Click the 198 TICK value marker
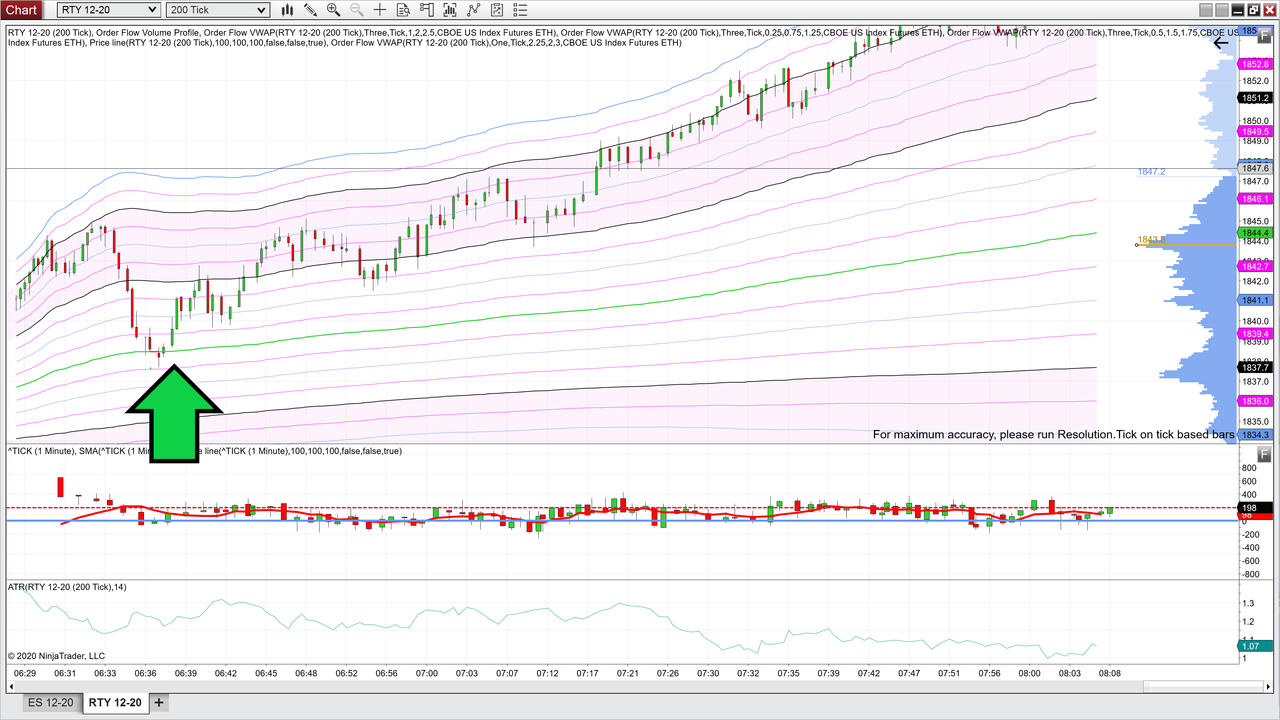1280x720 pixels. pos(1255,508)
